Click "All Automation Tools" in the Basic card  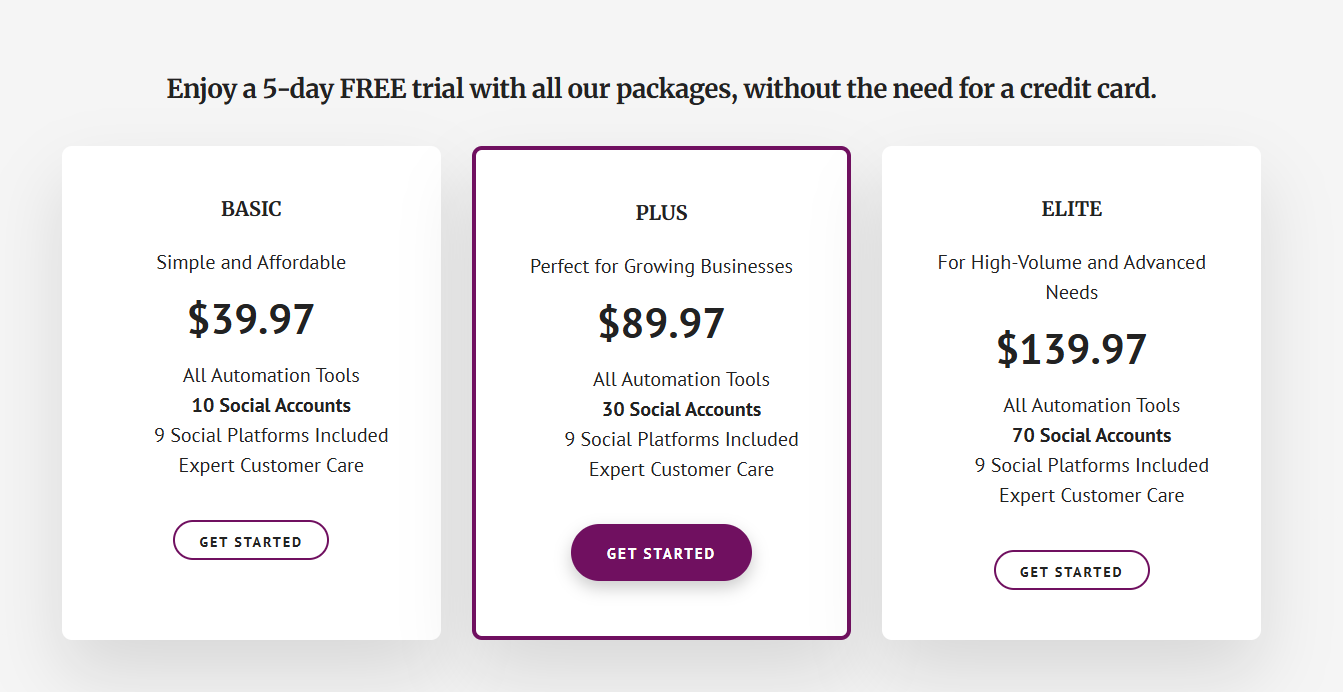271,376
